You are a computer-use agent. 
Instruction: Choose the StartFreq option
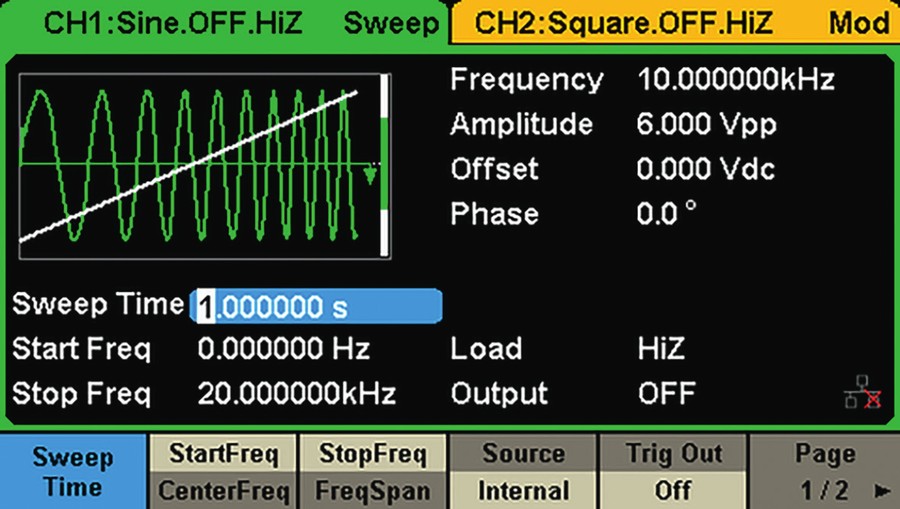[x=223, y=453]
